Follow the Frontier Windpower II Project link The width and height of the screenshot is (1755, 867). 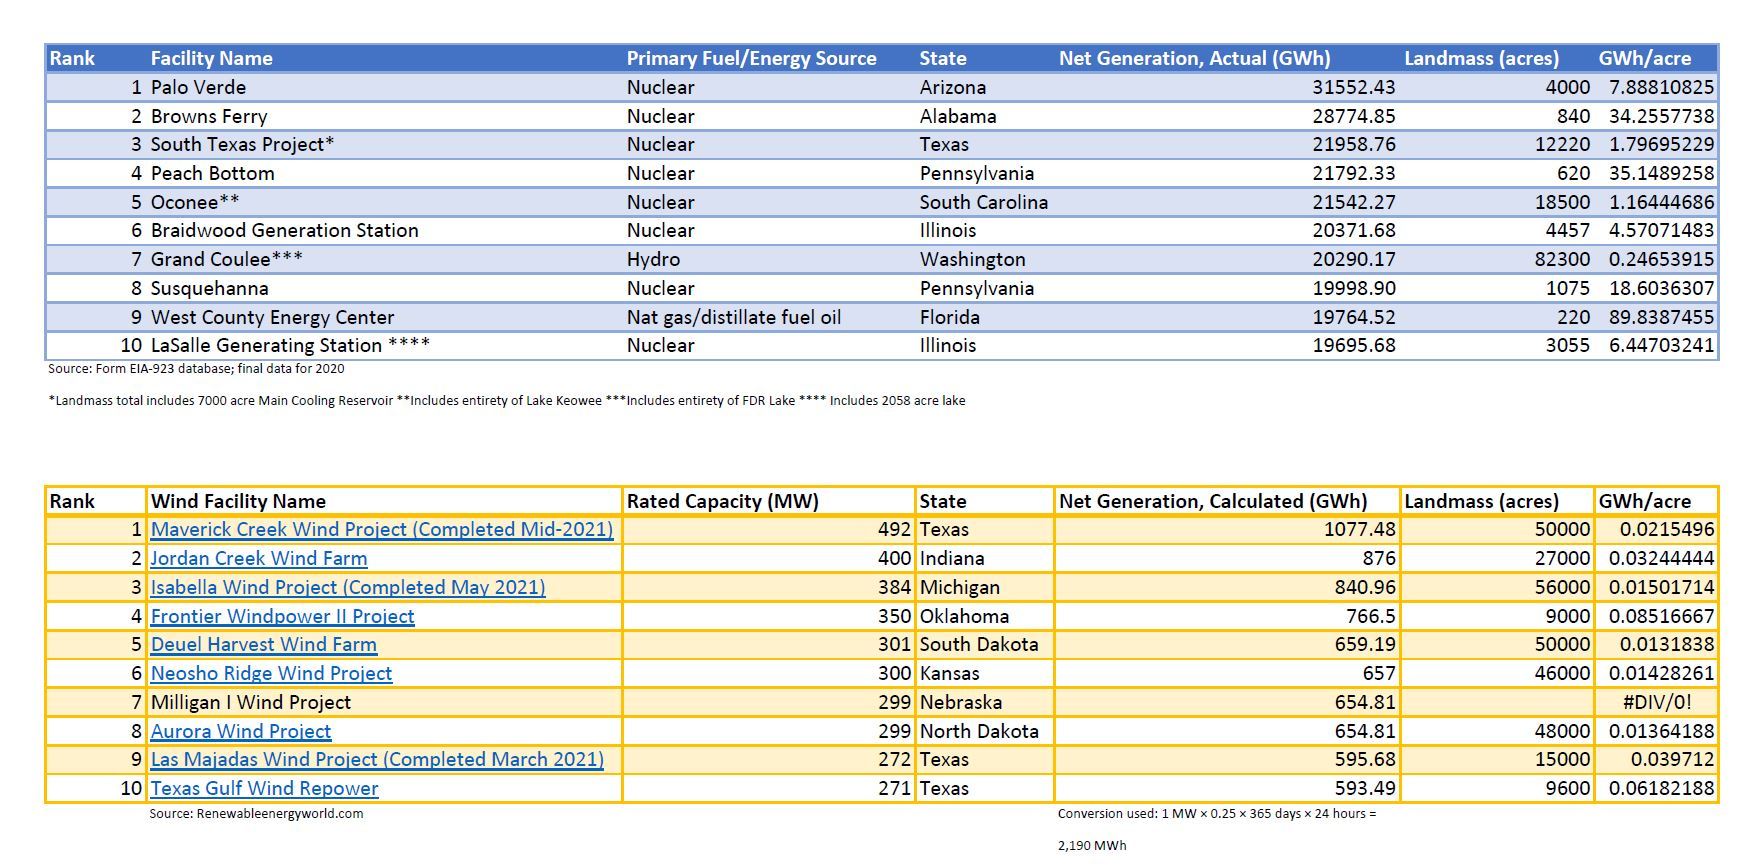tap(282, 617)
